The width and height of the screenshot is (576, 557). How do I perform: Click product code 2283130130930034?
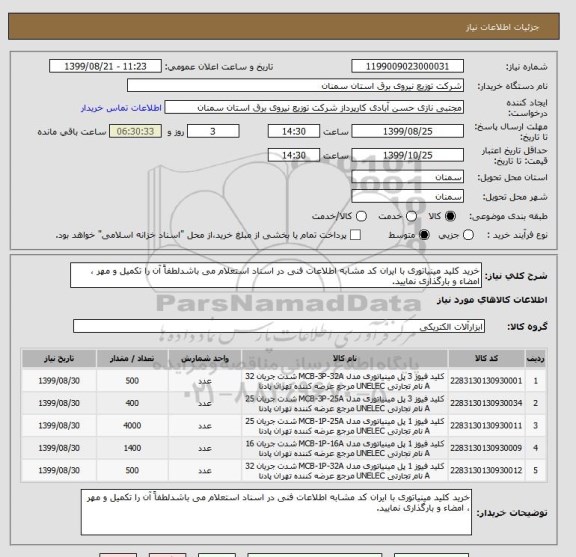coord(486,403)
